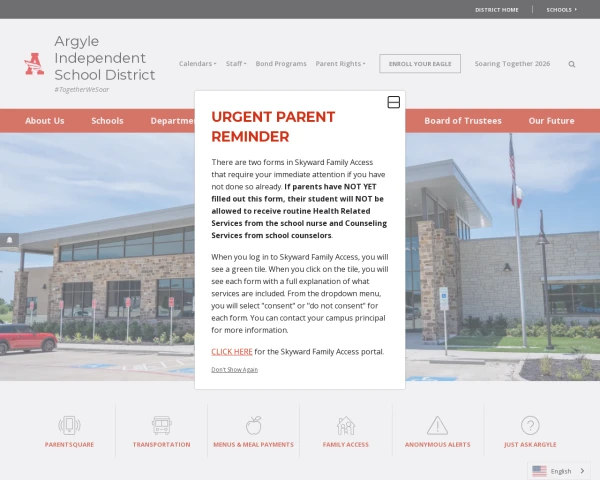Open Bond Programs link

pyautogui.click(x=281, y=64)
